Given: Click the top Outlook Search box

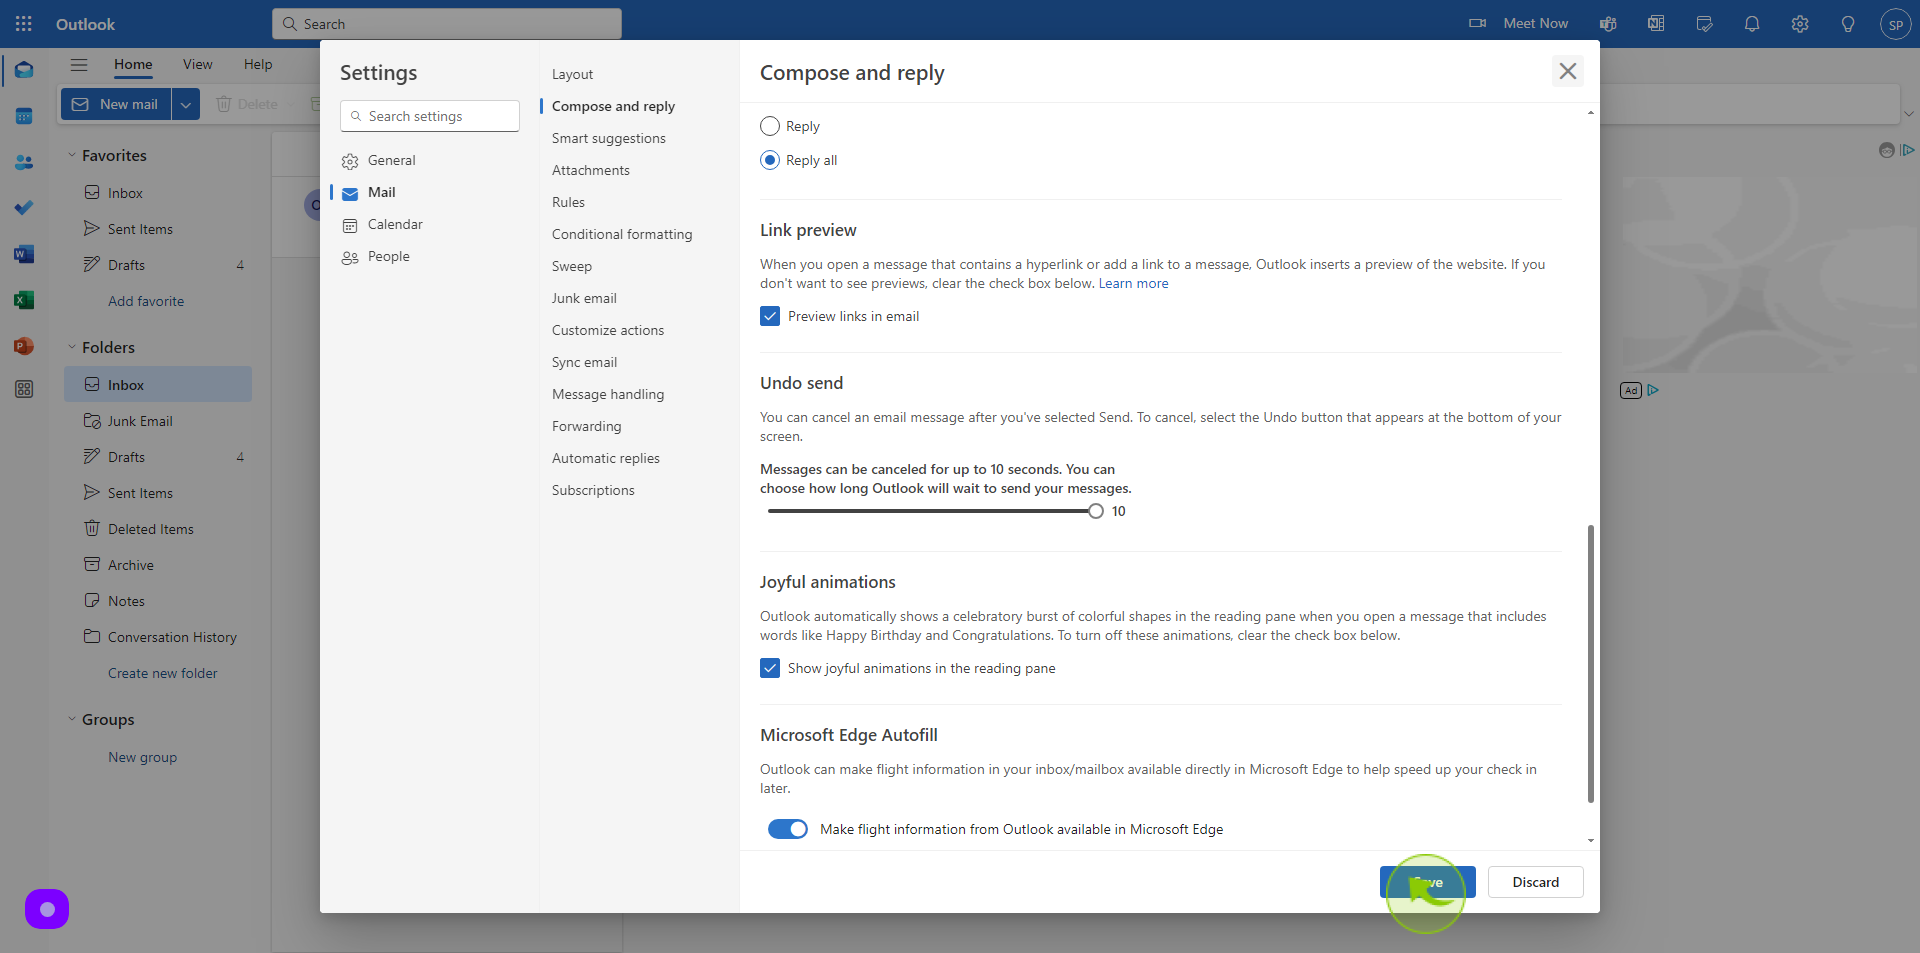Looking at the screenshot, I should [x=447, y=24].
